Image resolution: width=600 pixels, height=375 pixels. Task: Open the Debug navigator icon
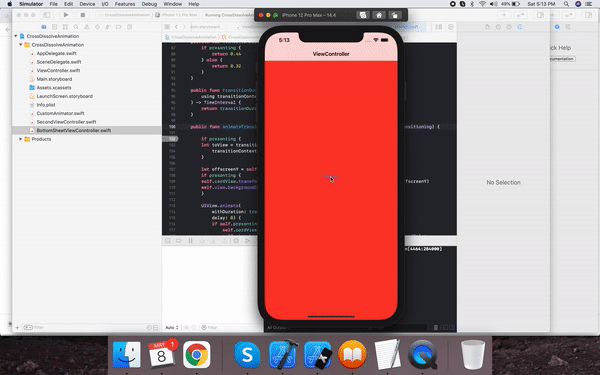[108, 27]
